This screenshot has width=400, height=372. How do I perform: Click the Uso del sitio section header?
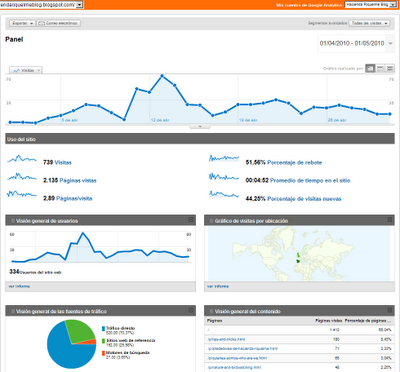[200, 139]
